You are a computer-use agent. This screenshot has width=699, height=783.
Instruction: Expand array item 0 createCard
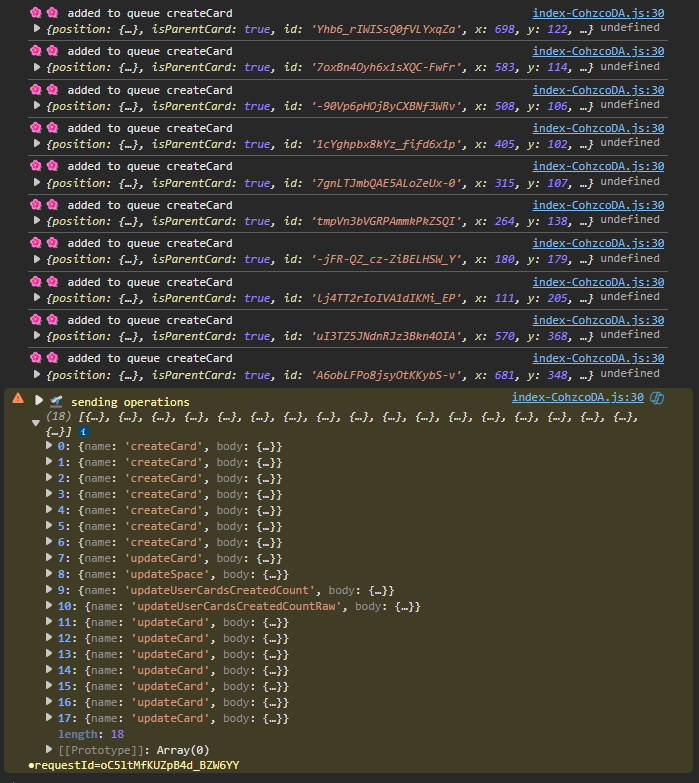50,446
